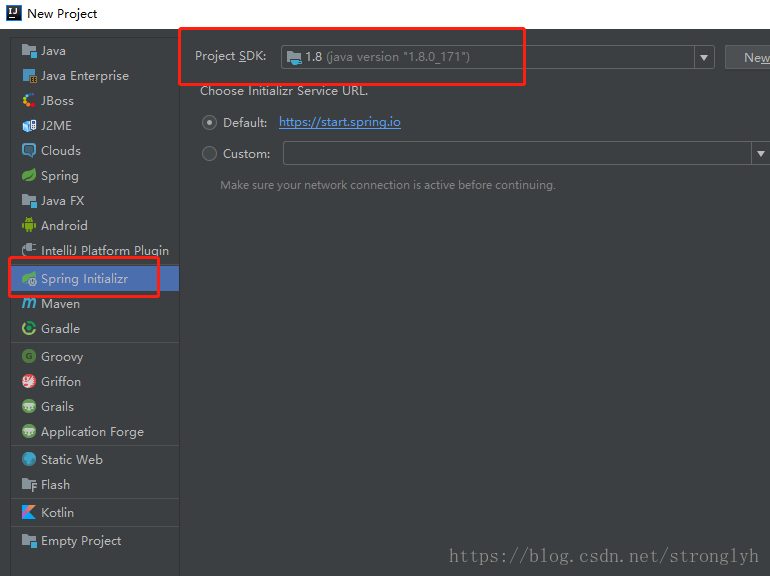
Task: Click the Project SDK 1.8 combo box
Action: click(497, 57)
